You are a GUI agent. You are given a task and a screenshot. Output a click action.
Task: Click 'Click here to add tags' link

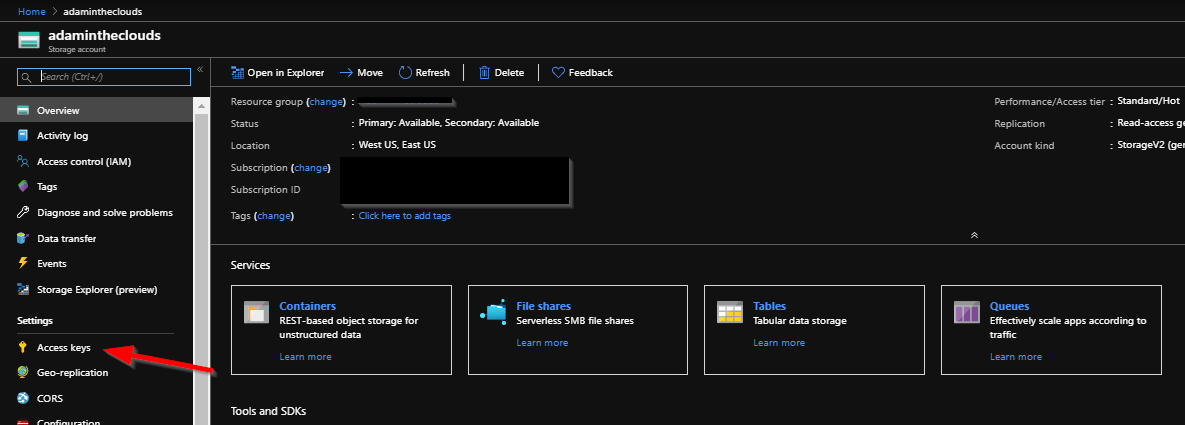pyautogui.click(x=404, y=216)
